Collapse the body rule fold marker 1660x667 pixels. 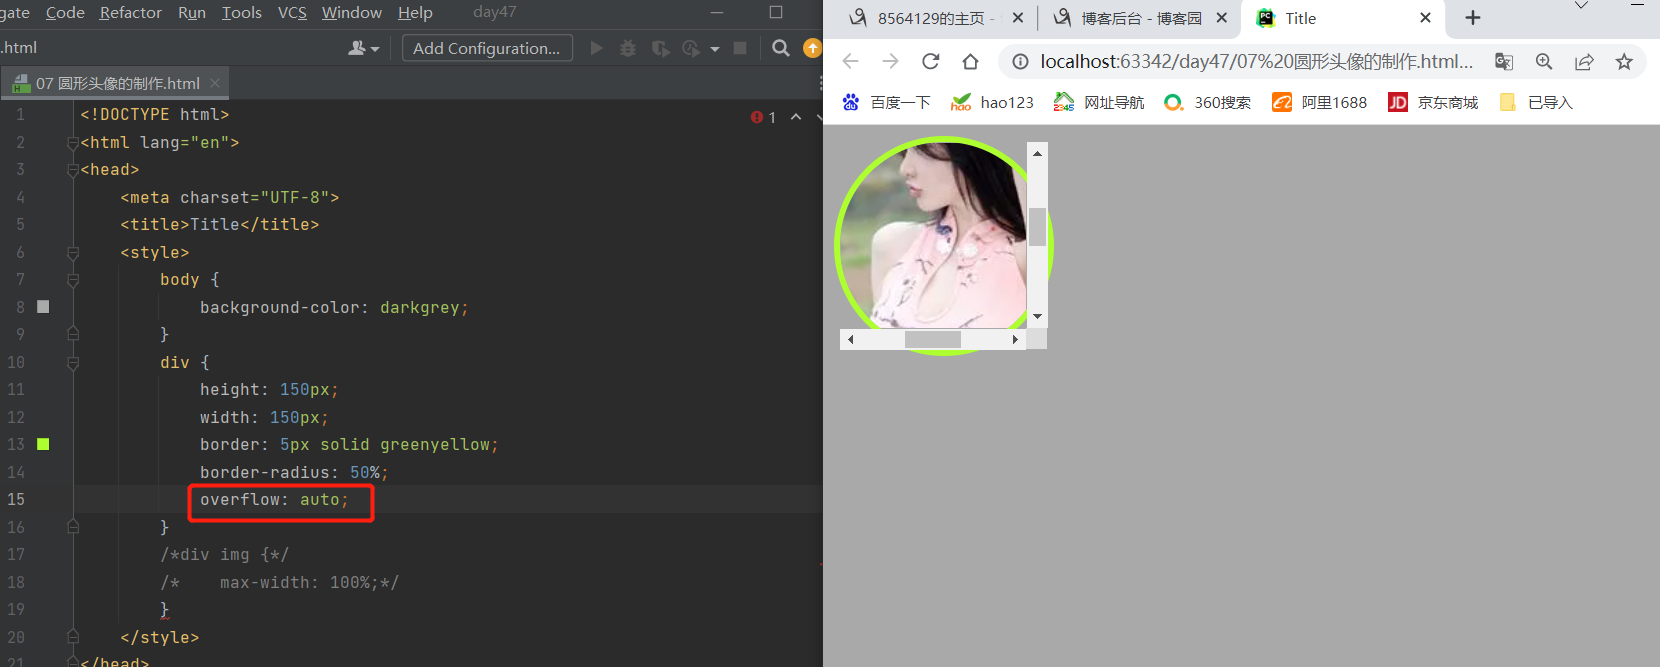tap(73, 280)
